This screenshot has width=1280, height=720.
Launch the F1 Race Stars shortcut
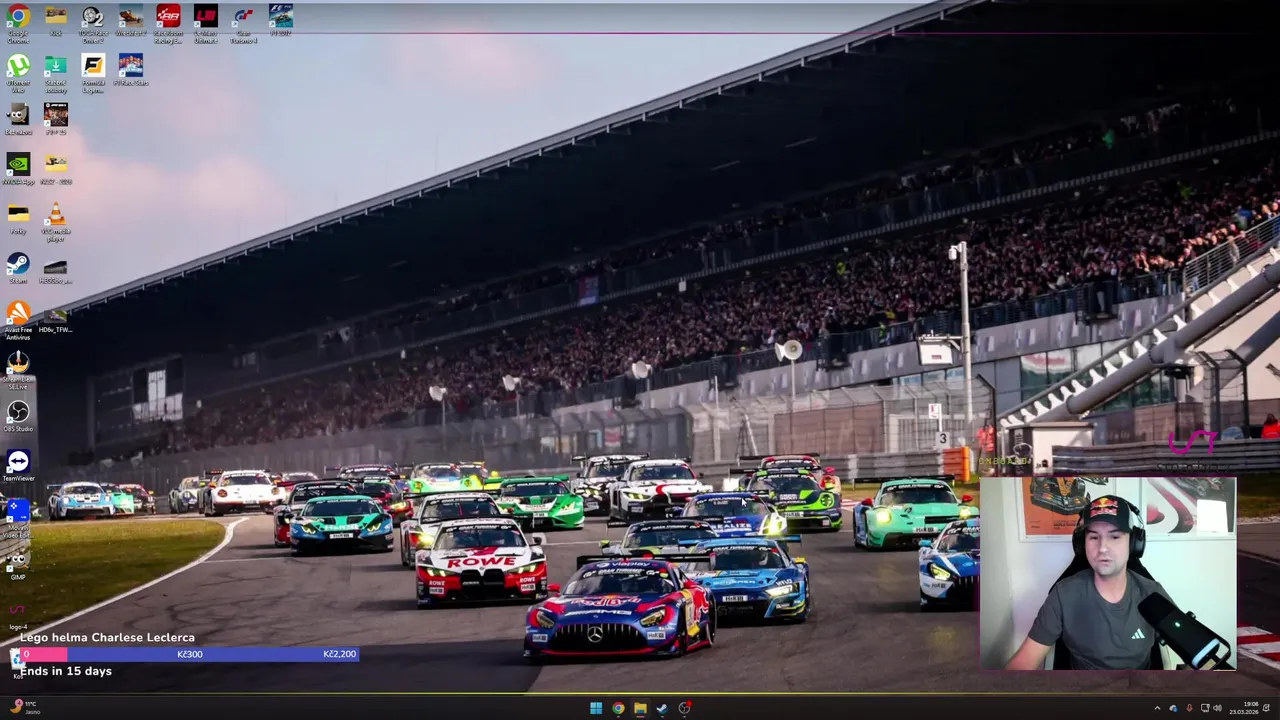(x=130, y=71)
